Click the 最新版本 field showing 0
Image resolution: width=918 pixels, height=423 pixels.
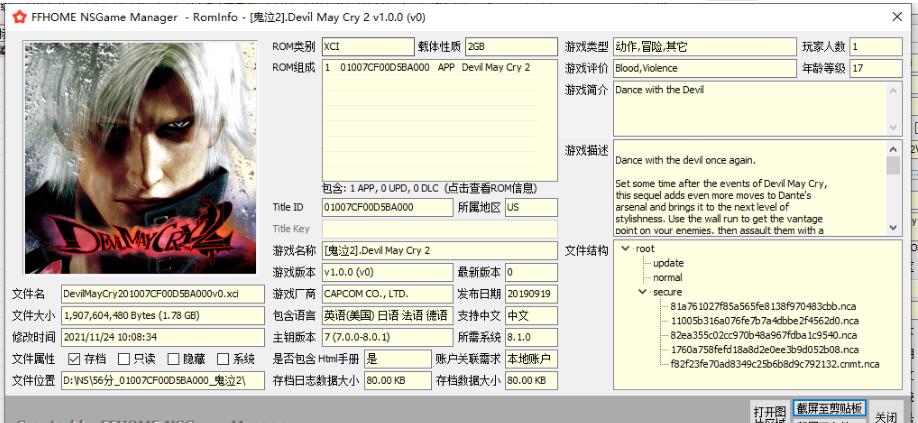[531, 272]
